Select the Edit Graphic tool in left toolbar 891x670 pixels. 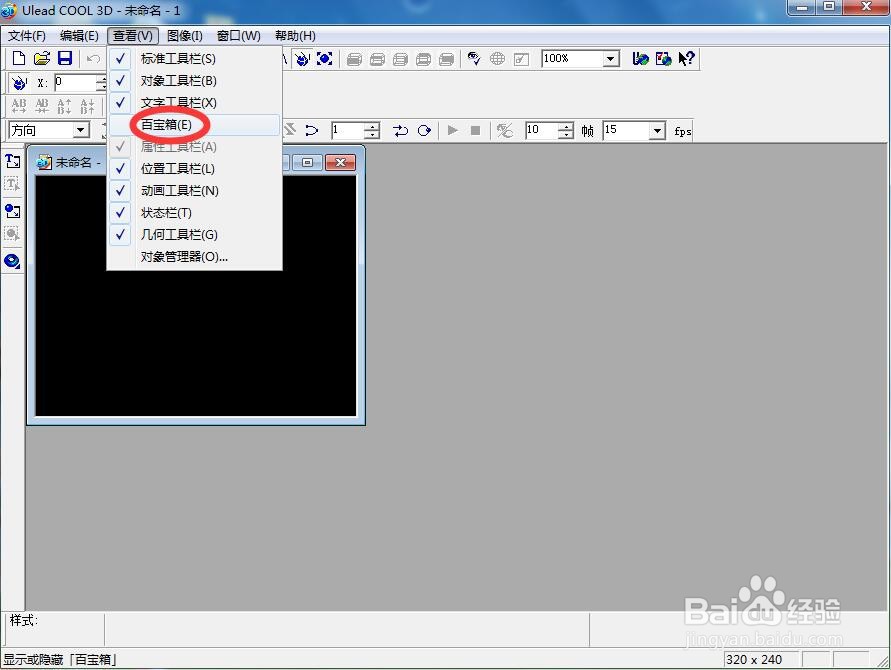(13, 234)
